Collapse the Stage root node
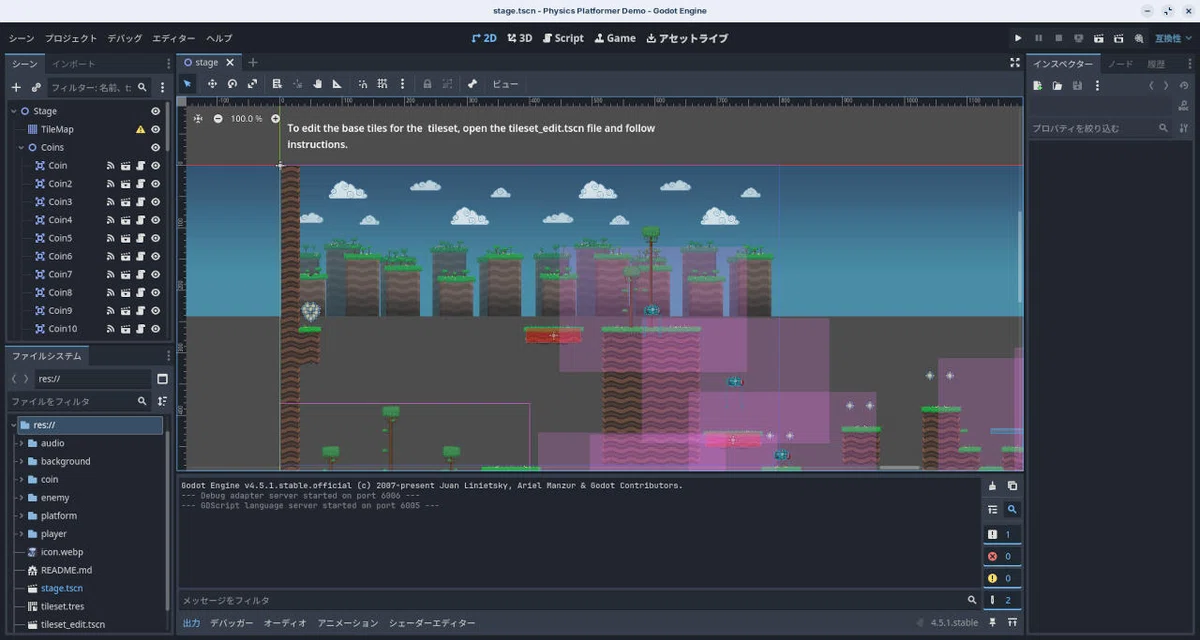Image resolution: width=1200 pixels, height=640 pixels. (x=13, y=111)
